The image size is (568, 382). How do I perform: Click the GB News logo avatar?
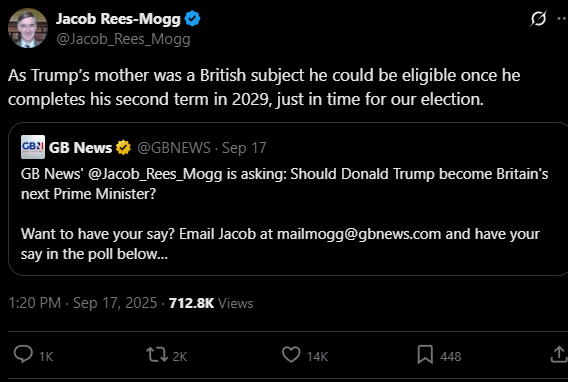(33, 147)
